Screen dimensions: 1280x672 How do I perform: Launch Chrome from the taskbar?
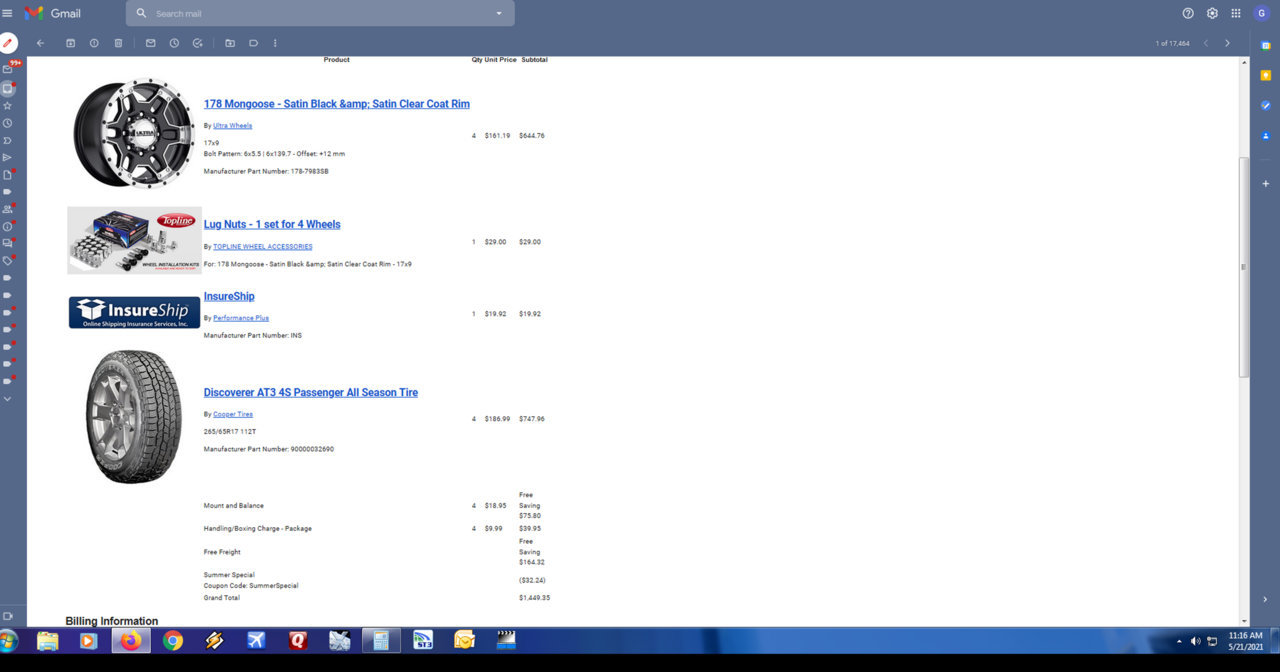(x=173, y=641)
